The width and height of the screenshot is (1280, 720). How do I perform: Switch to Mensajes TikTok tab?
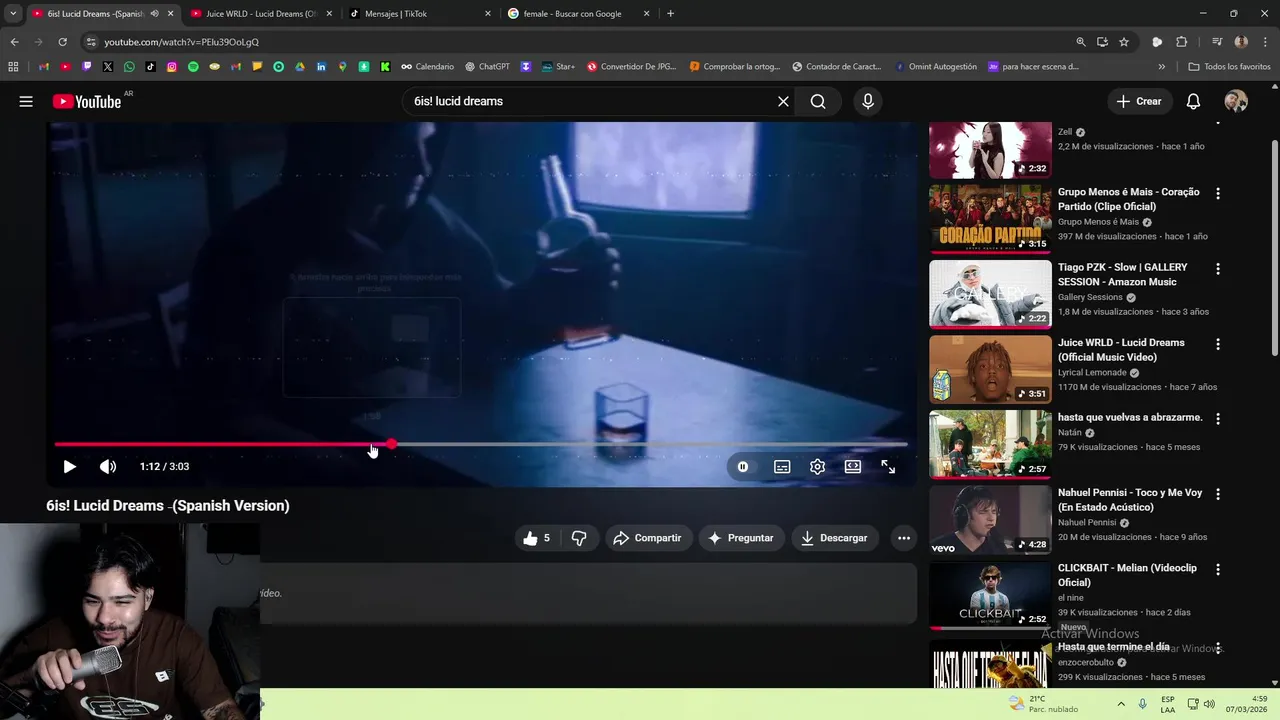[420, 14]
